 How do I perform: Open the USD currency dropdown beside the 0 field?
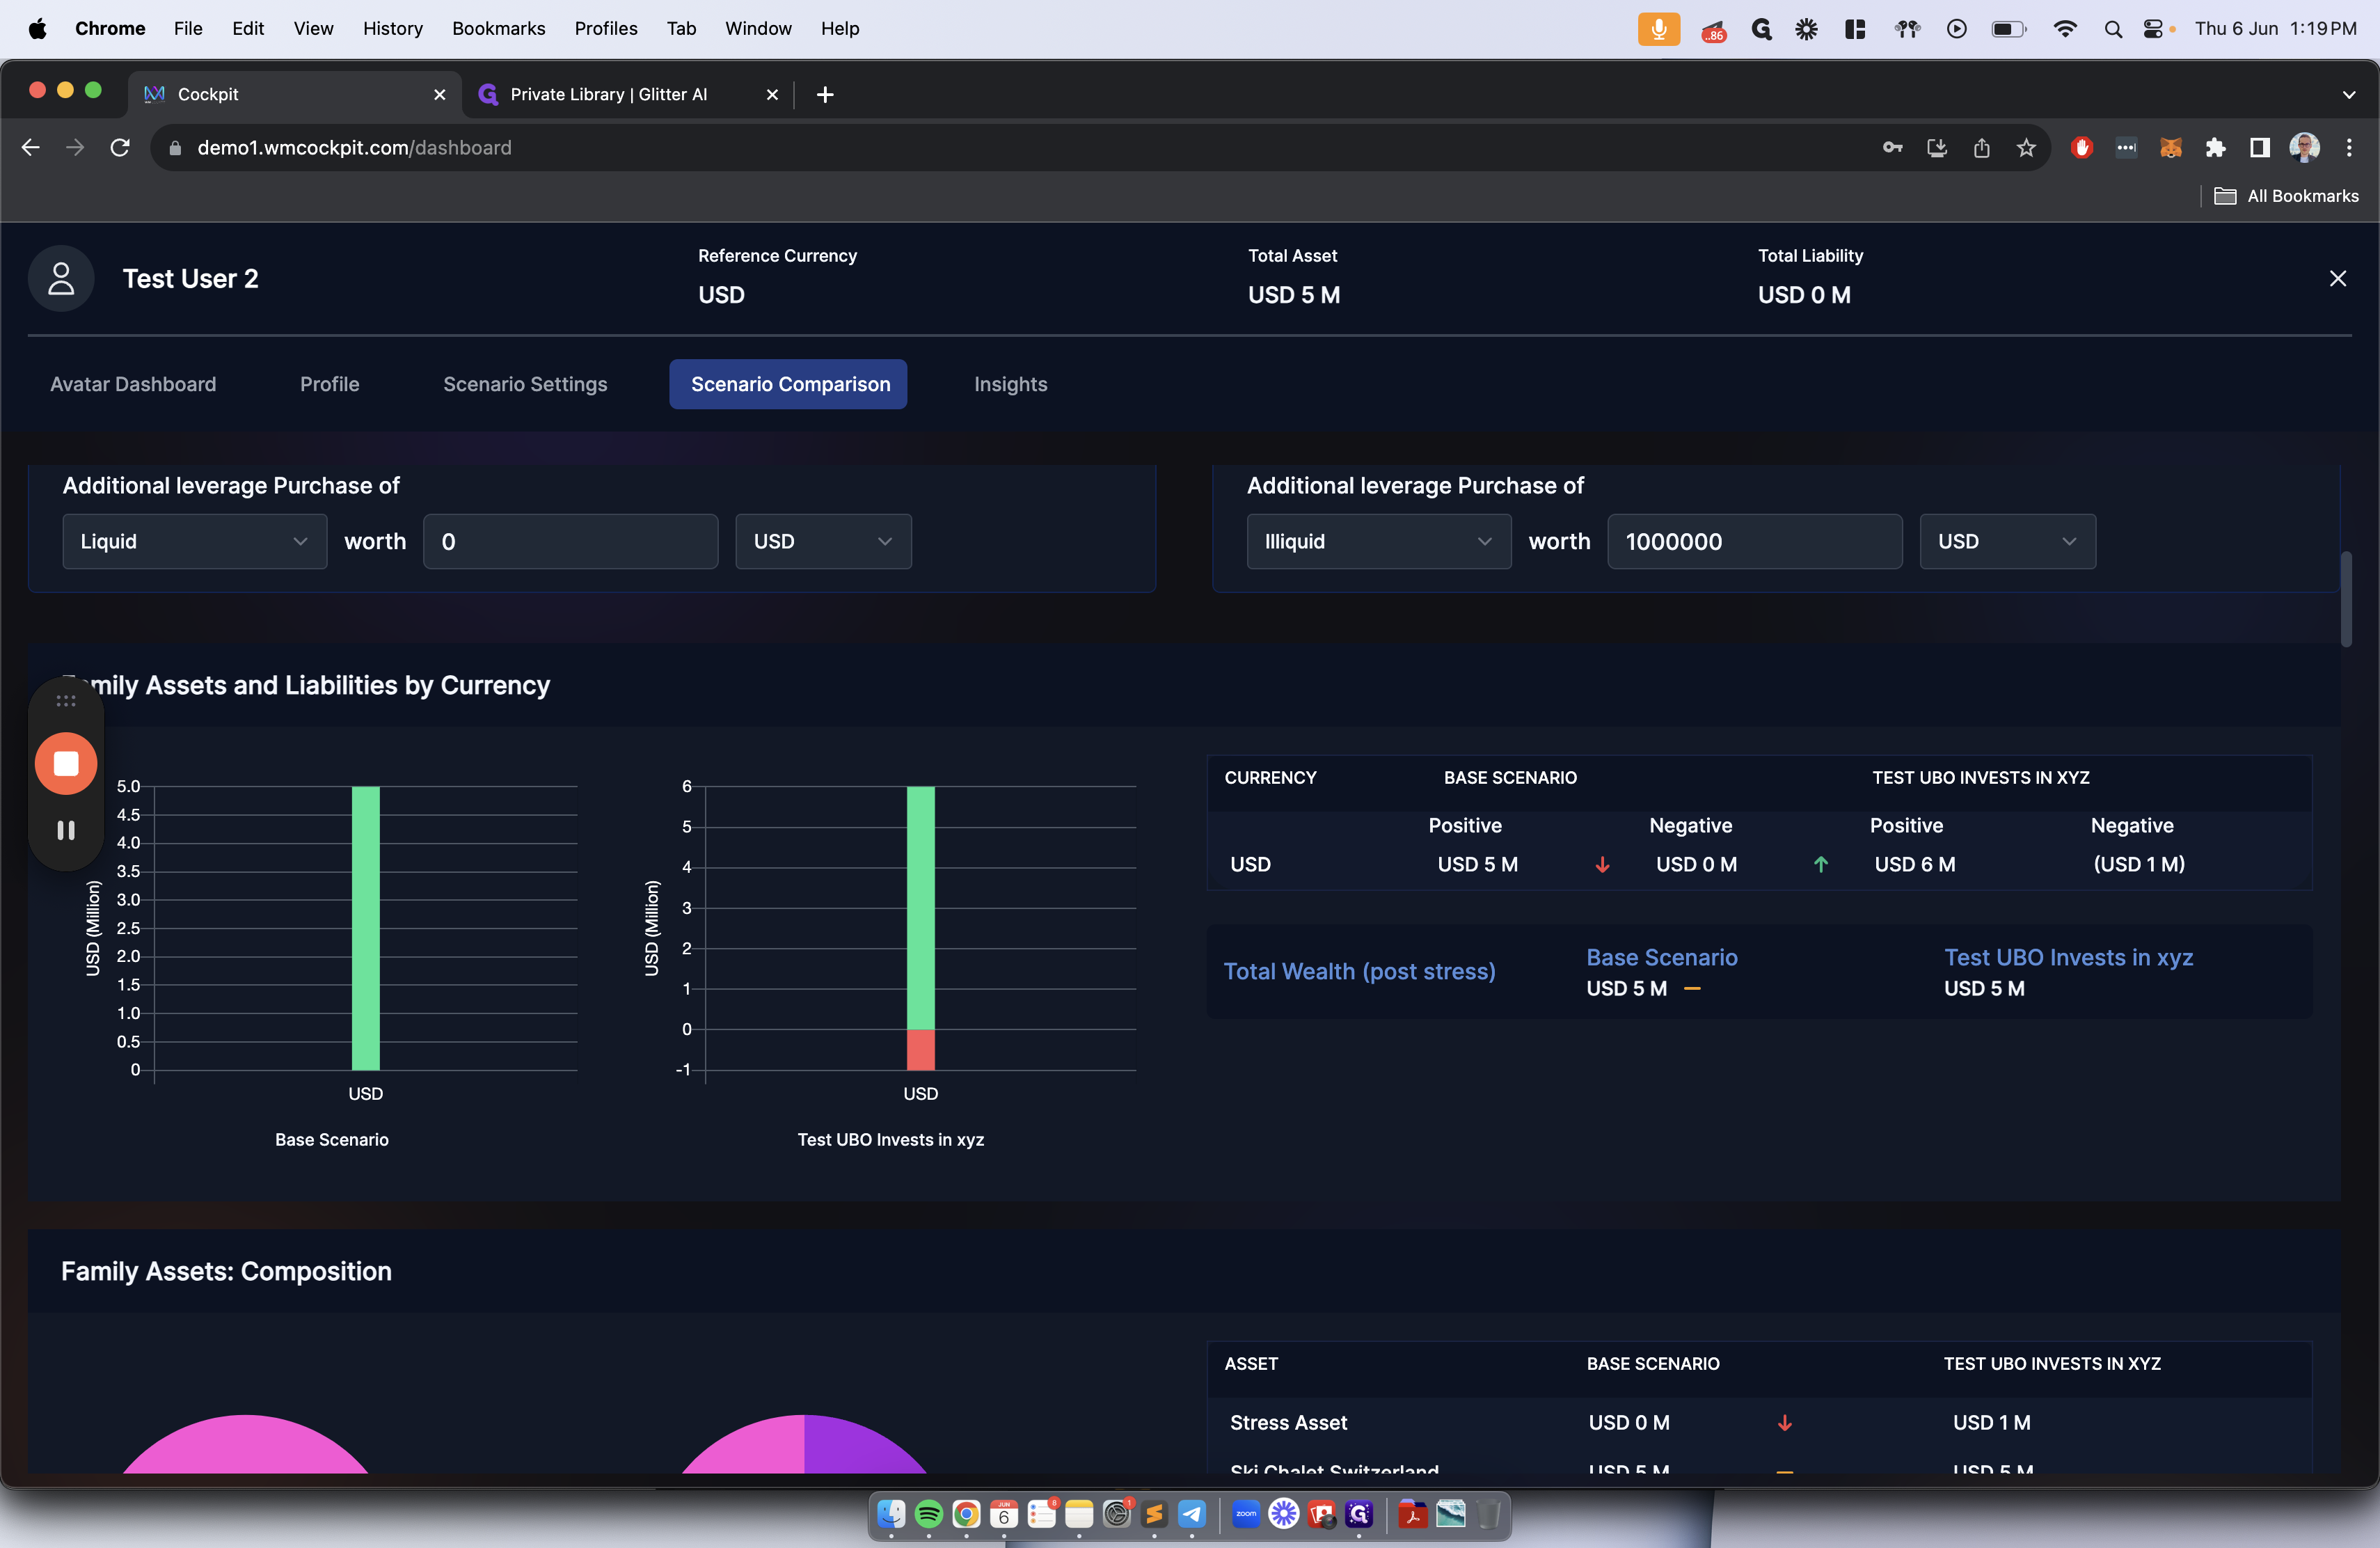[823, 542]
